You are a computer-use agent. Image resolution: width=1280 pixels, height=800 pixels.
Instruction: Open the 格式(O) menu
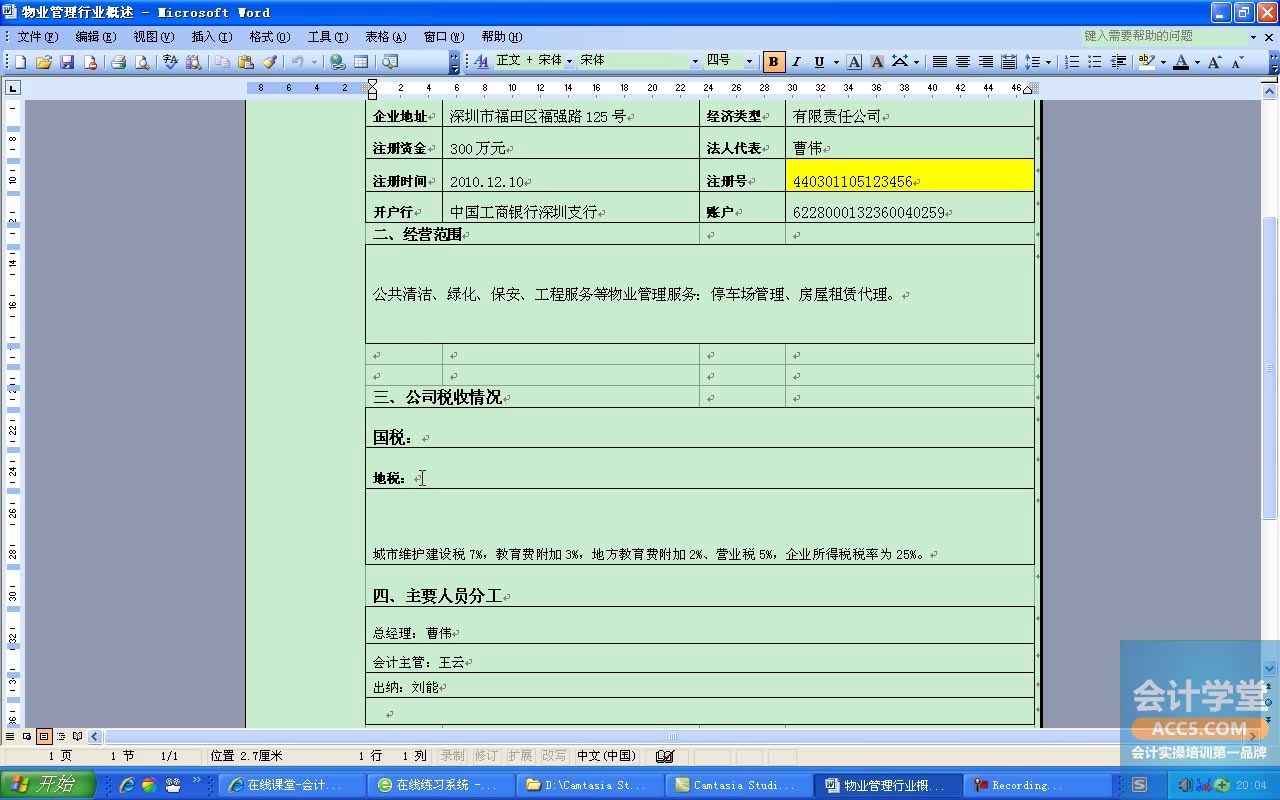(x=269, y=37)
